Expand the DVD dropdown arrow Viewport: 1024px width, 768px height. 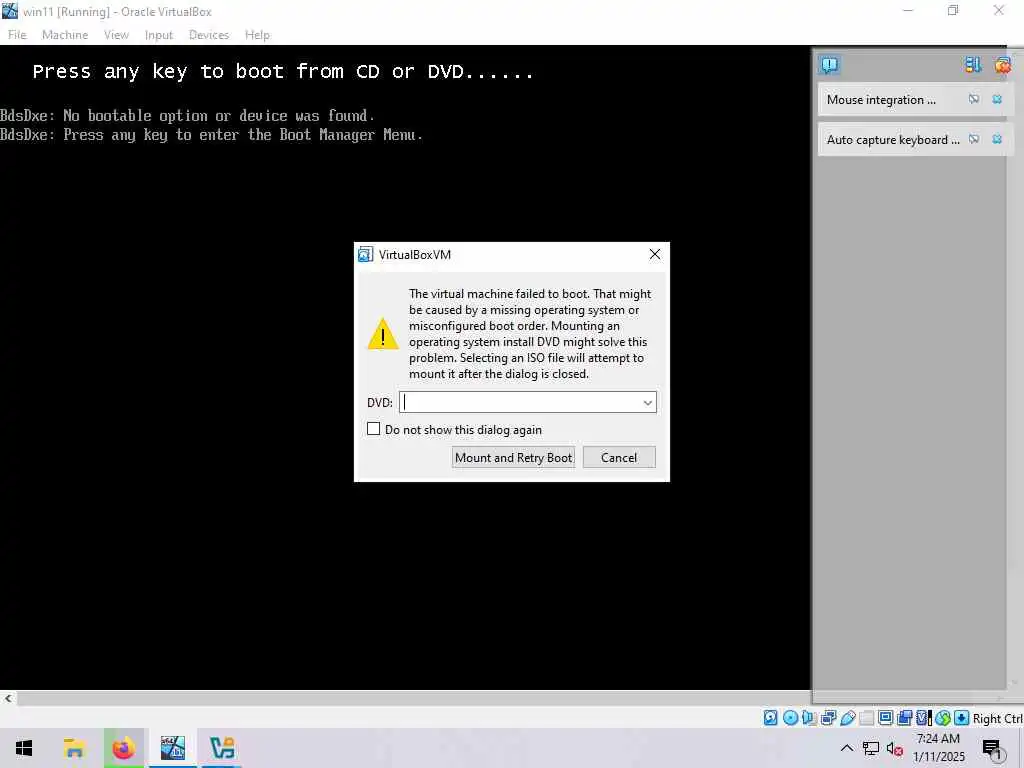(647, 402)
